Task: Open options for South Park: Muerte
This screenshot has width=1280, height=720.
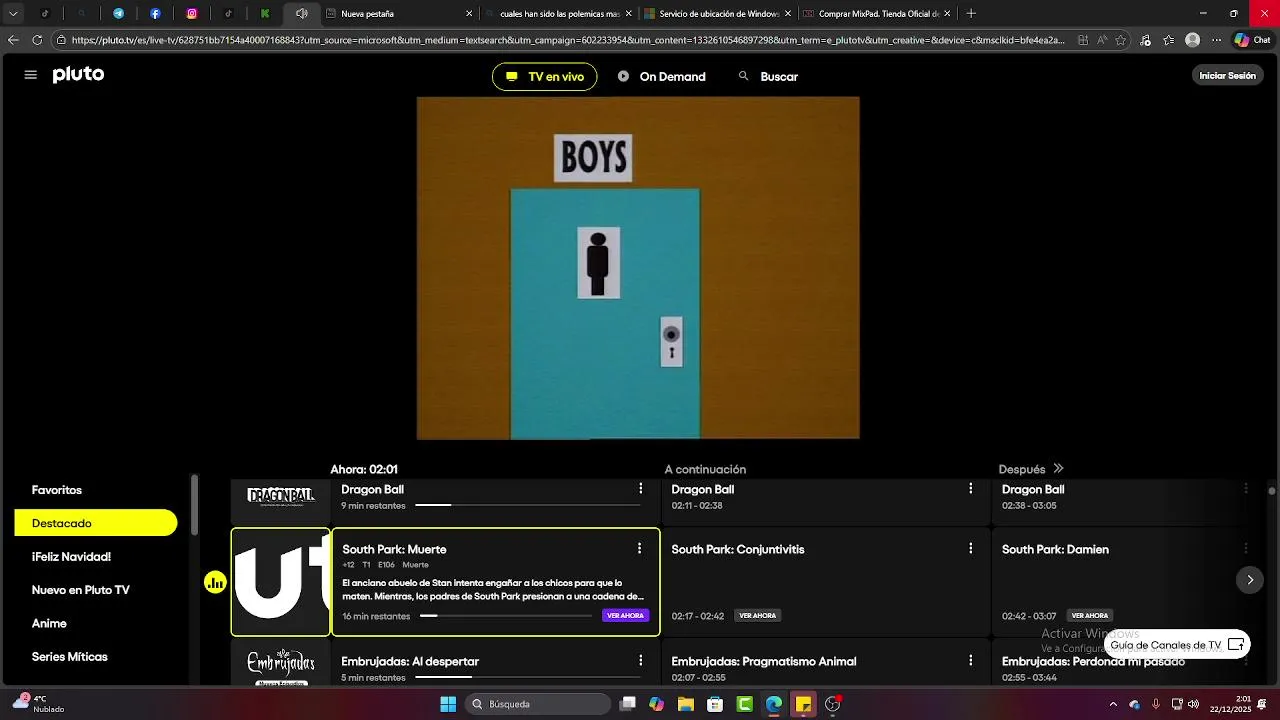Action: pos(639,549)
